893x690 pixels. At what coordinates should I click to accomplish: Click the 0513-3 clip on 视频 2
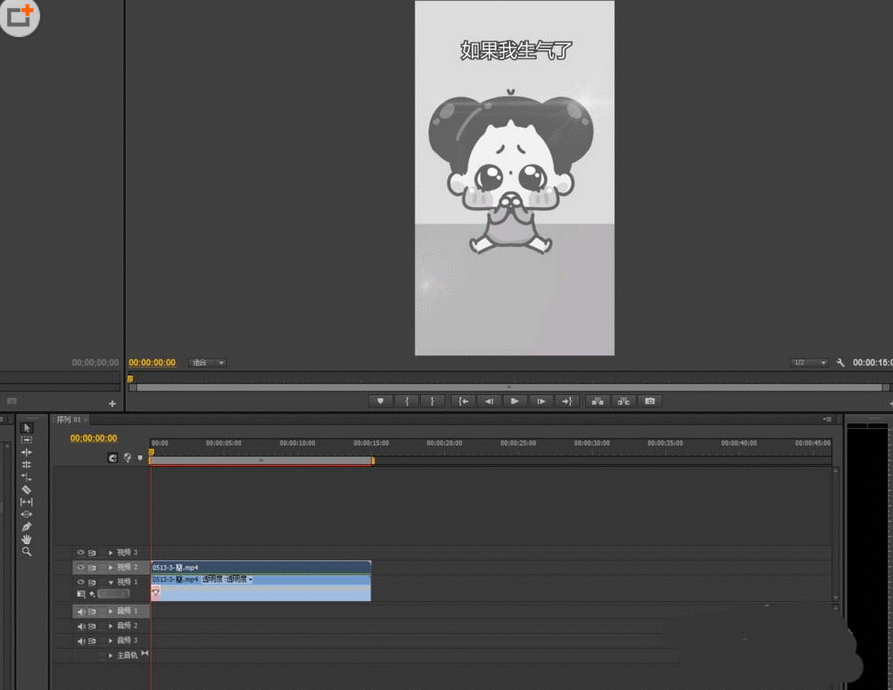[260, 567]
